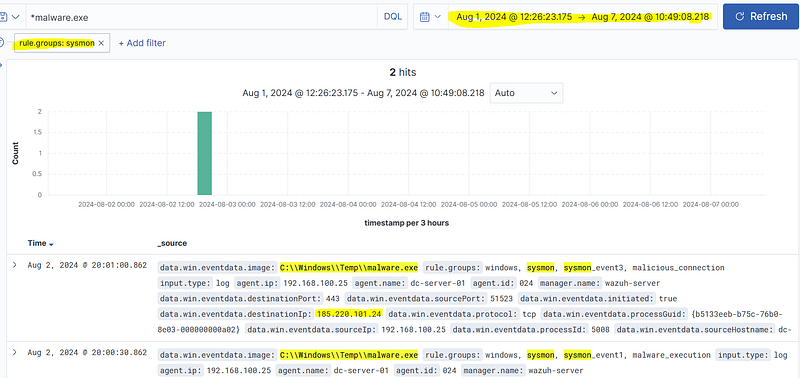Viewport: 800px width, 378px height.
Task: Click the destination IP 185.220.101.24 value
Action: pyautogui.click(x=349, y=314)
